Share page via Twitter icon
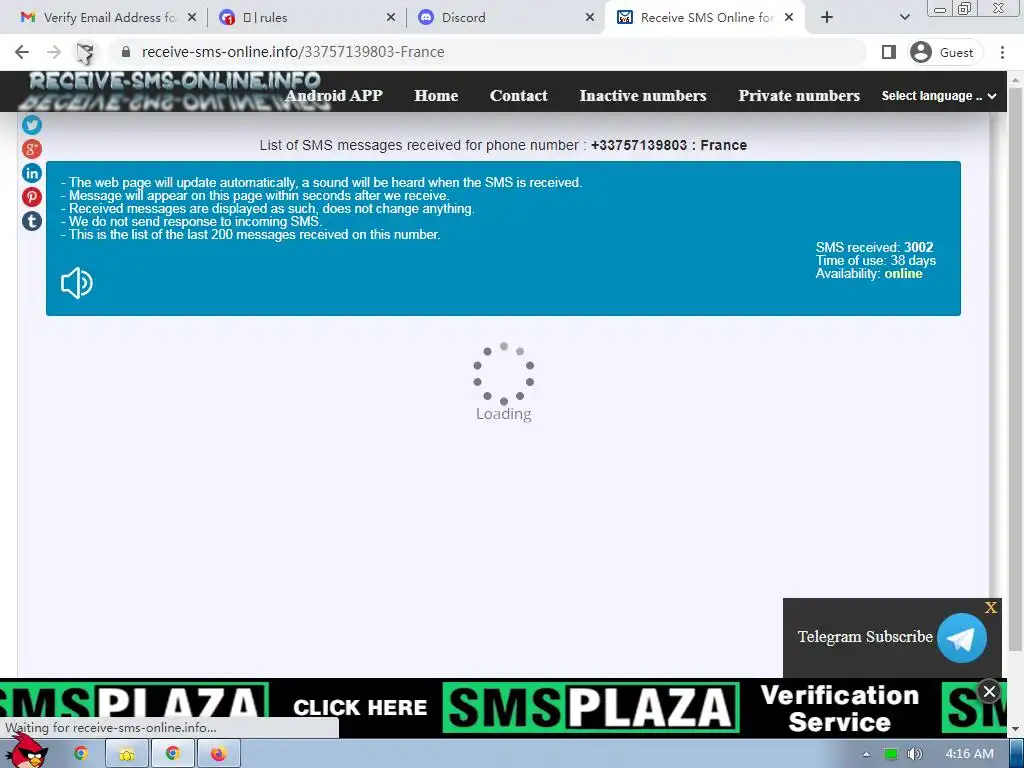This screenshot has width=1024, height=768. click(31, 125)
